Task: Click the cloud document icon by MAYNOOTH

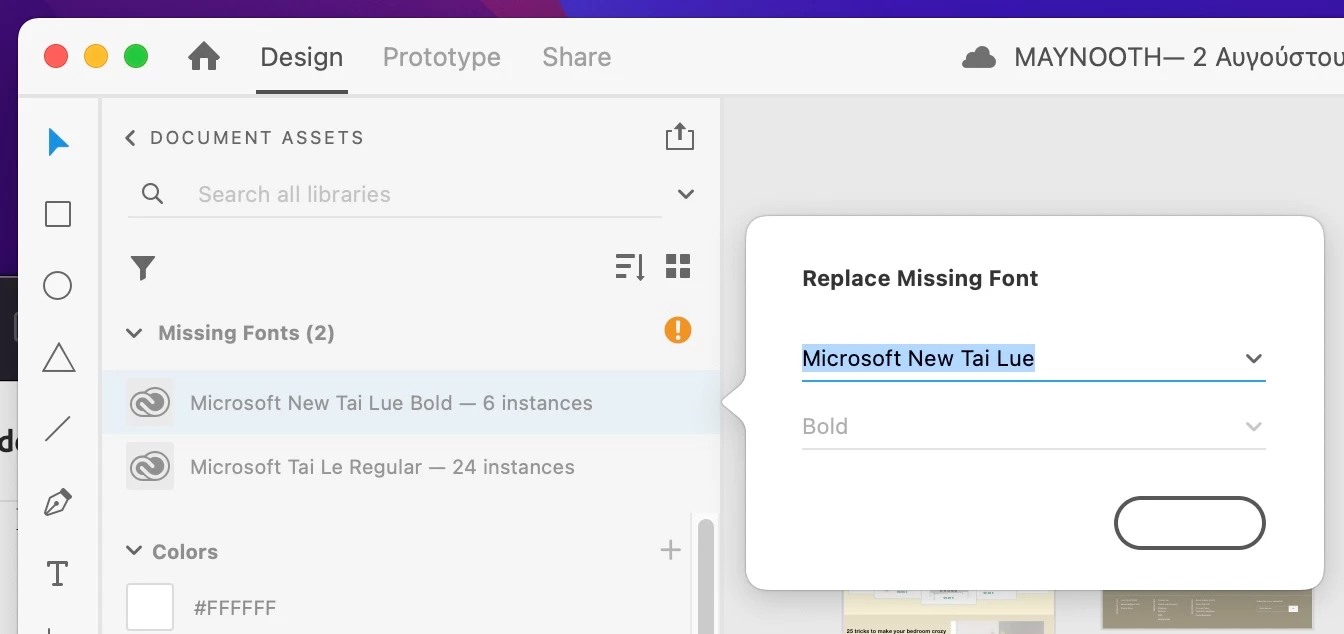Action: point(979,58)
